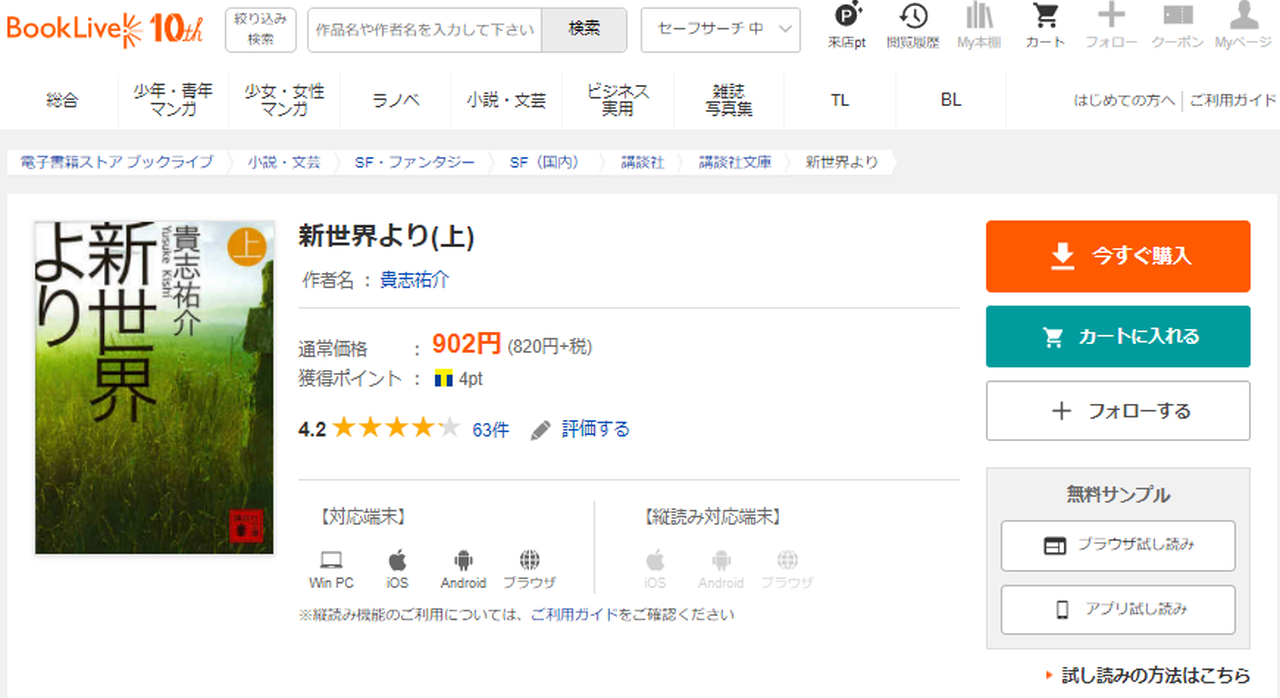The image size is (1280, 698).
Task: Select the ラノベ category tab
Action: pos(395,100)
